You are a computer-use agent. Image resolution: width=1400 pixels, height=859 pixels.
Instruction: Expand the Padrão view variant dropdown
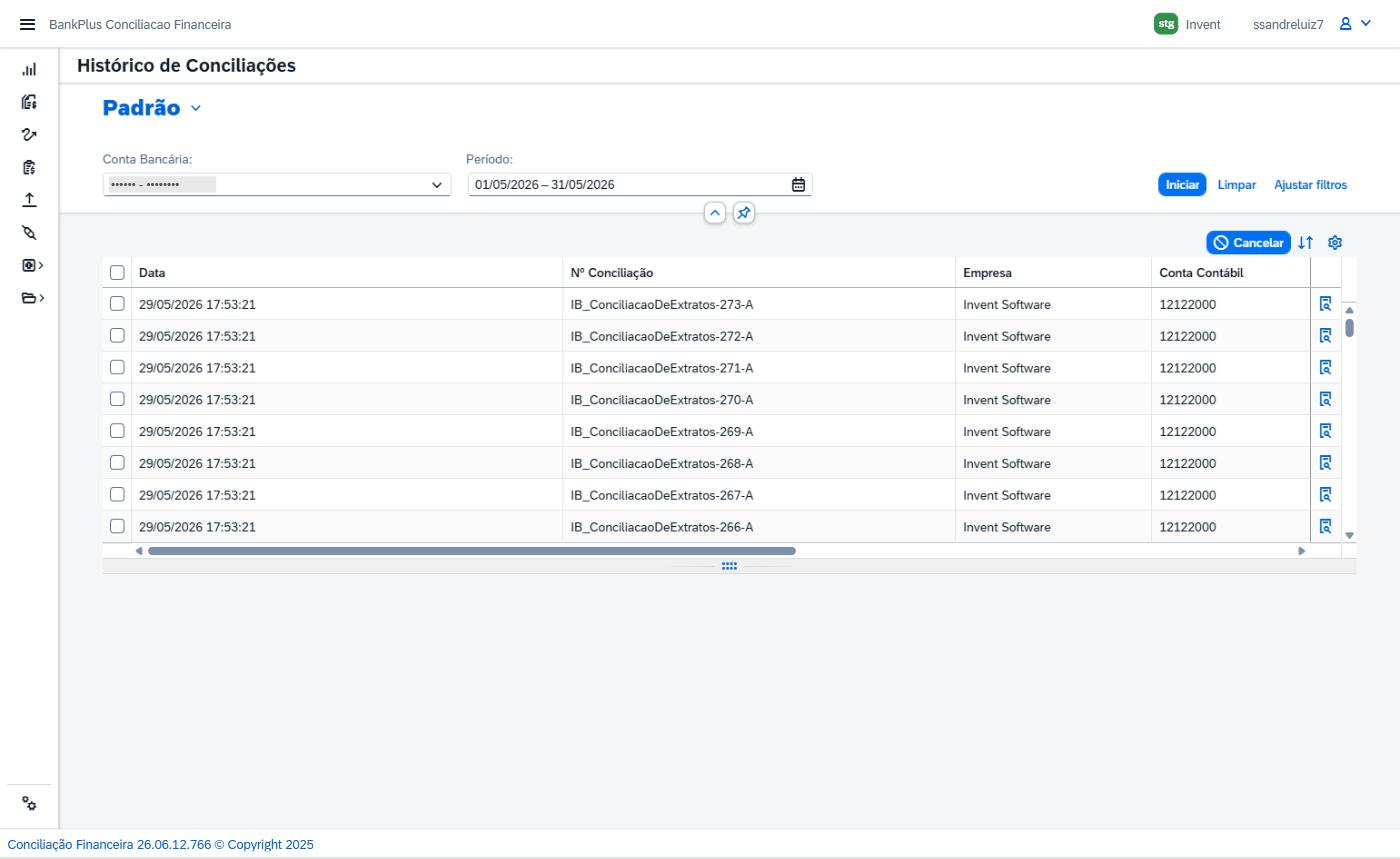point(195,108)
